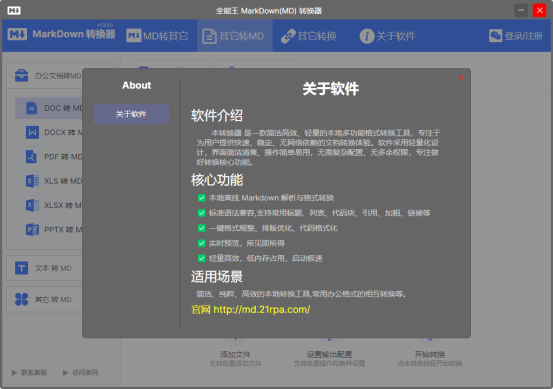Open the 关于软件 tab in top bar
Screen dimensions: 553x389
click(387, 36)
